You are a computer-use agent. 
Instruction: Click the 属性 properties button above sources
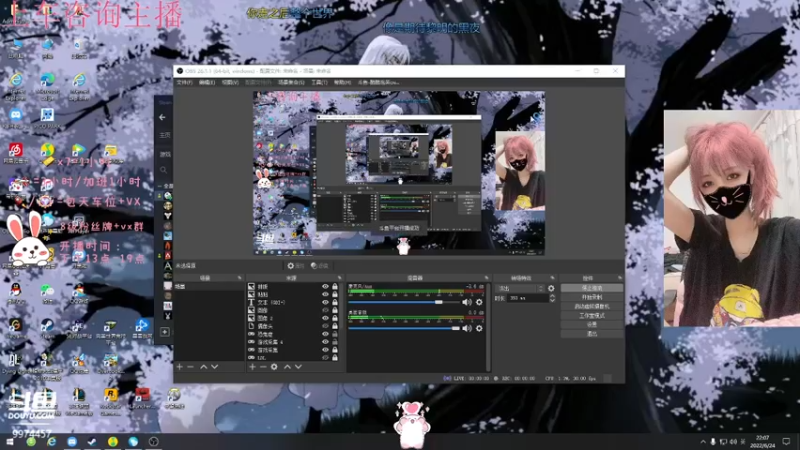[x=295, y=266]
